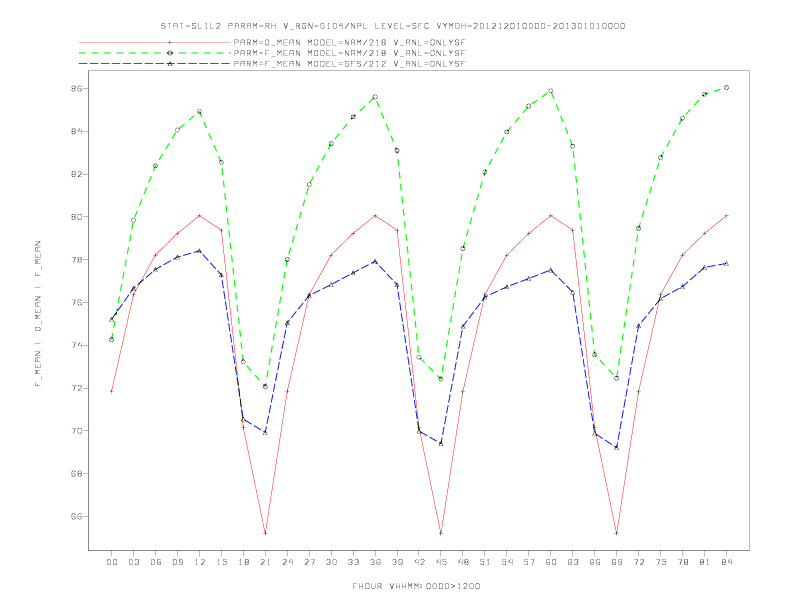Click x-axis tick label 51
Image resolution: width=792 pixels, height=612 pixels.
[485, 562]
